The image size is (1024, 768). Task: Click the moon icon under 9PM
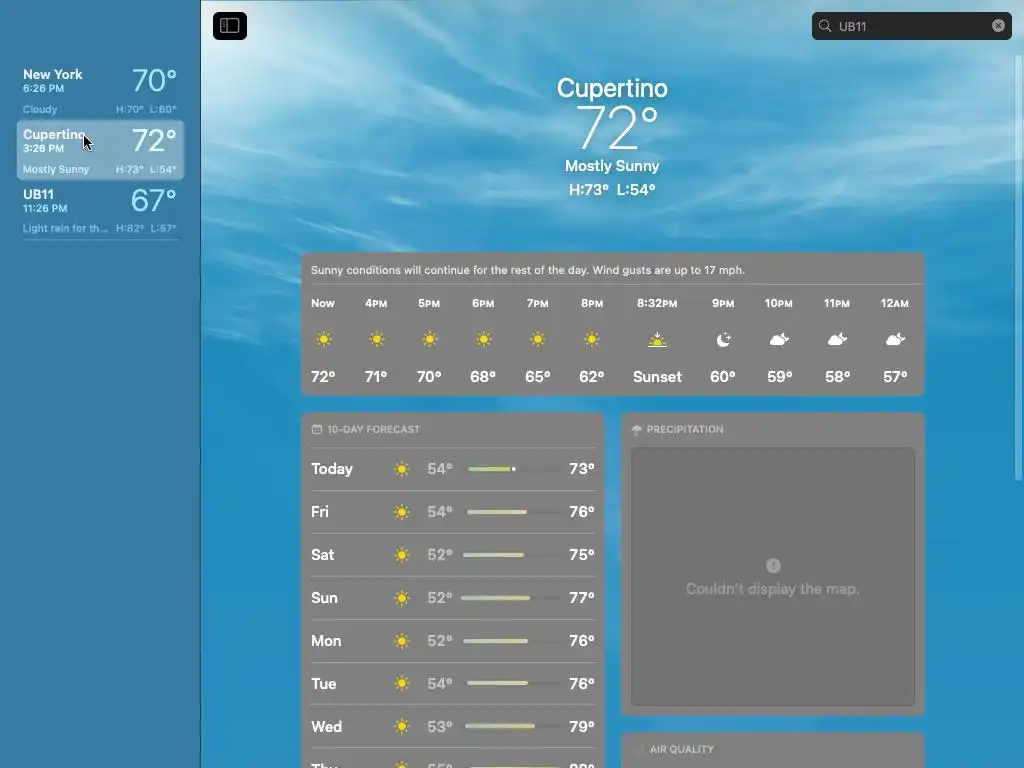[x=723, y=340]
